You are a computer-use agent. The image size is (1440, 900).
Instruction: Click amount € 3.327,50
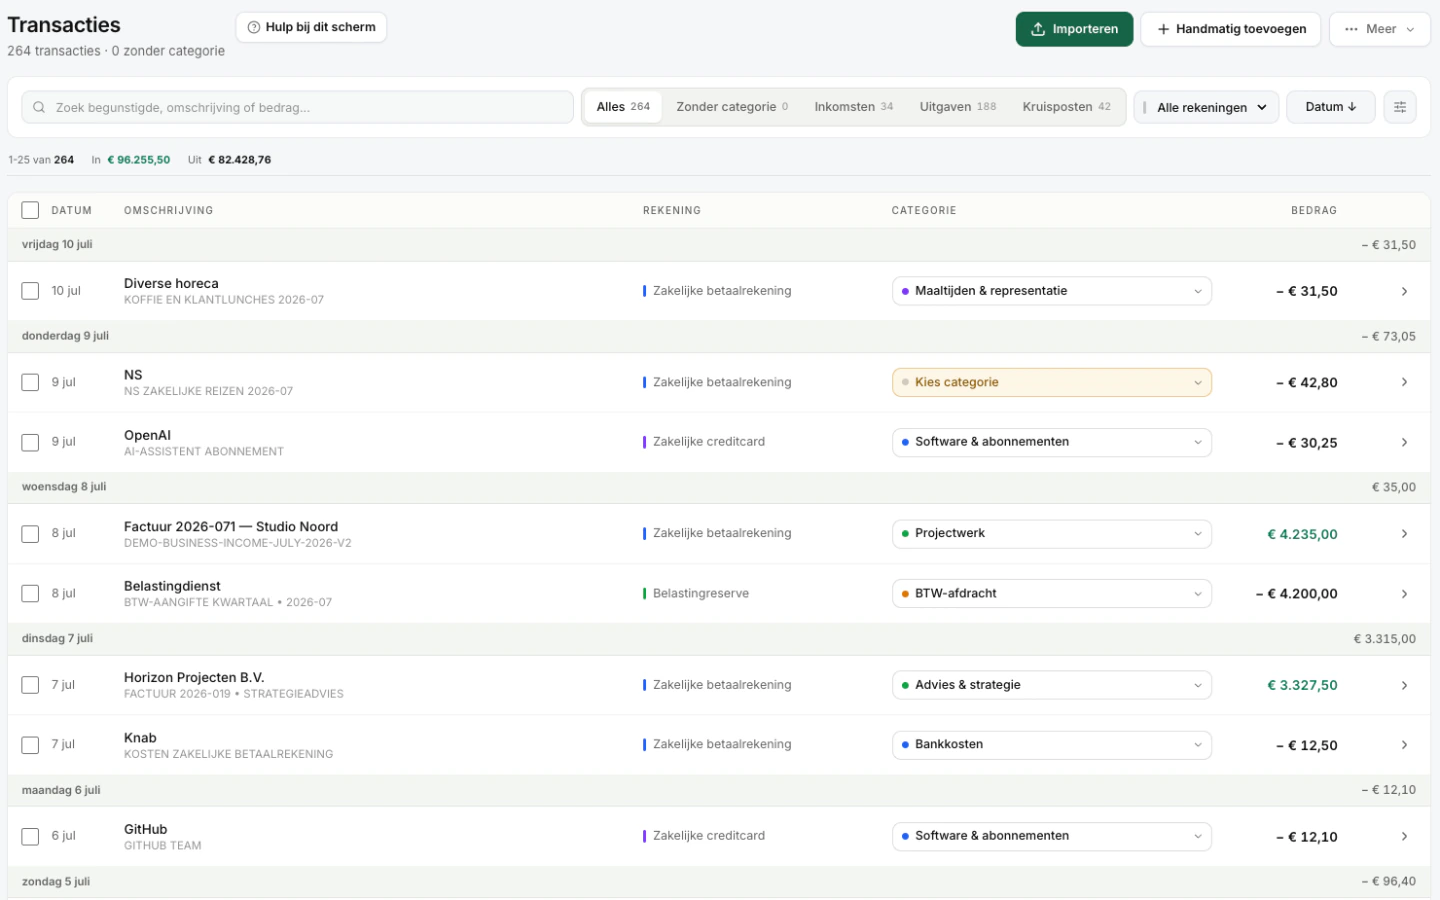(1302, 685)
